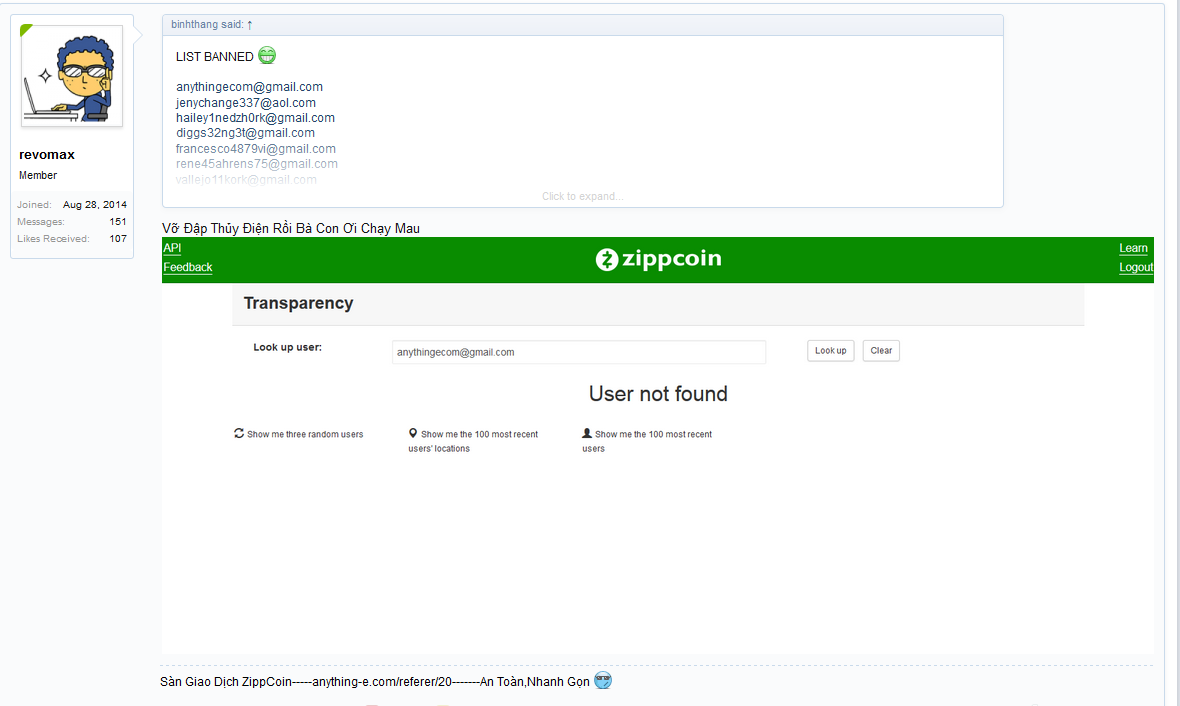
Task: Click the join date 'Aug 28, 2014'
Action: click(x=95, y=205)
